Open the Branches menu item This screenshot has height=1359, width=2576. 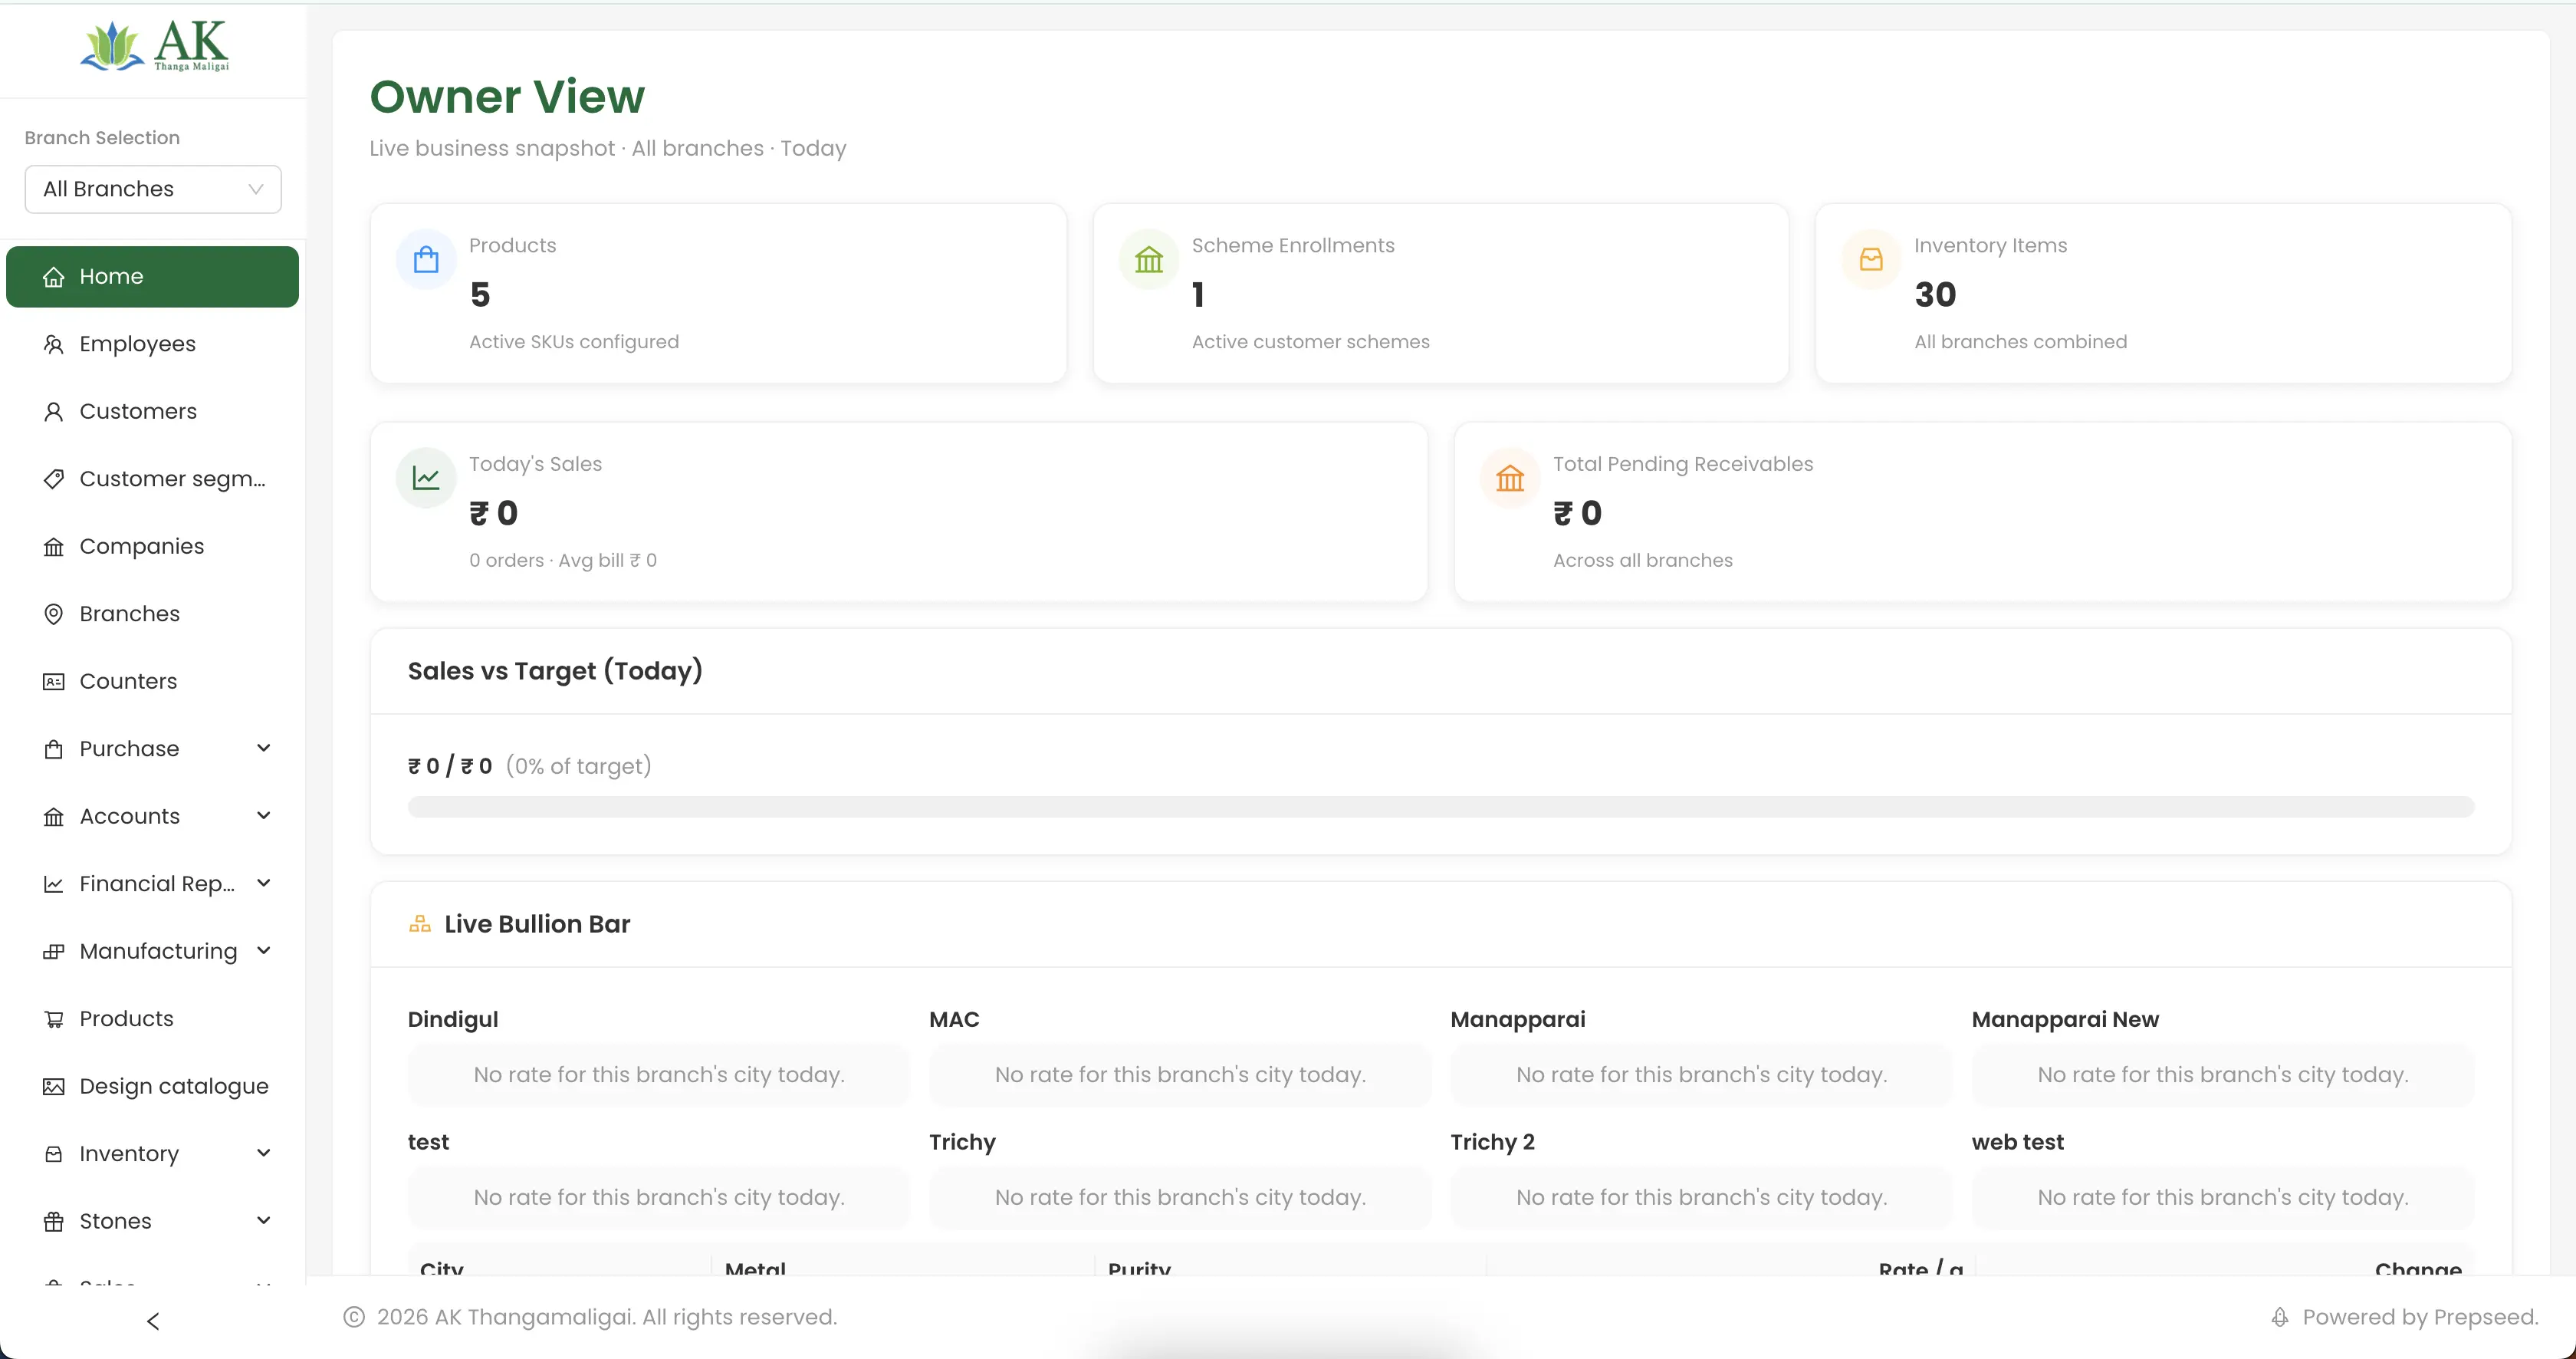coord(152,614)
